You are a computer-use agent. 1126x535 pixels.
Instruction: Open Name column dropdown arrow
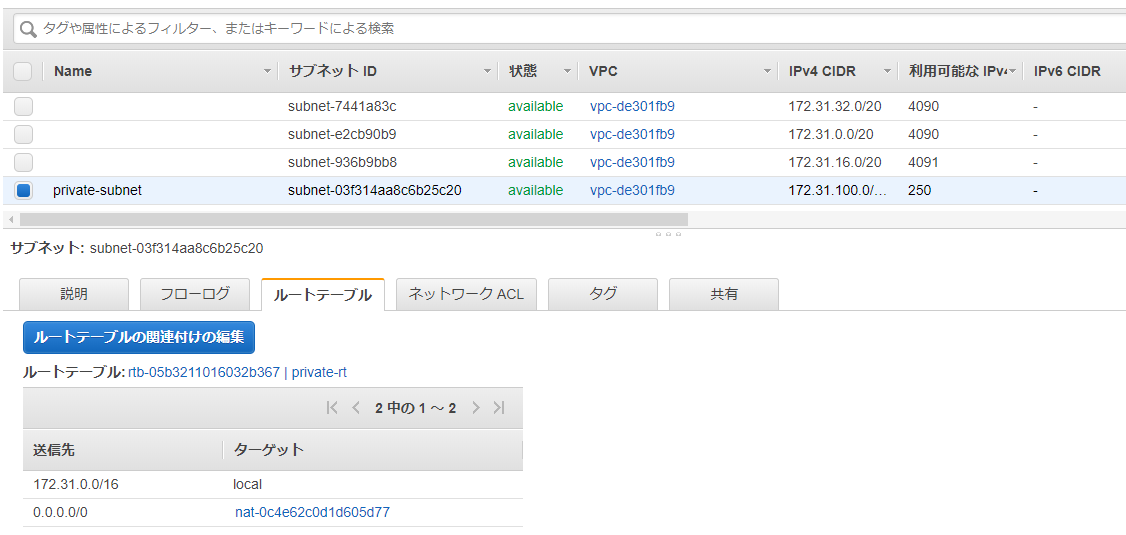(x=267, y=72)
